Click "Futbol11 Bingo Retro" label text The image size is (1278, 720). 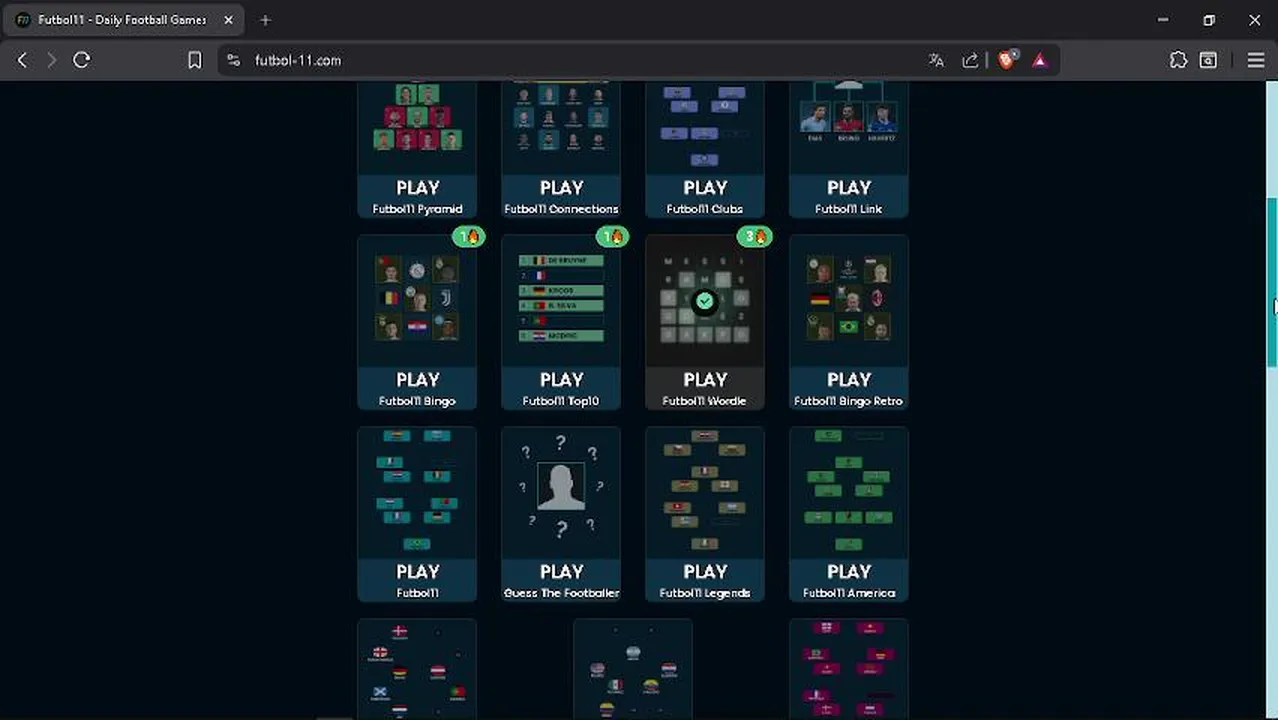[849, 401]
